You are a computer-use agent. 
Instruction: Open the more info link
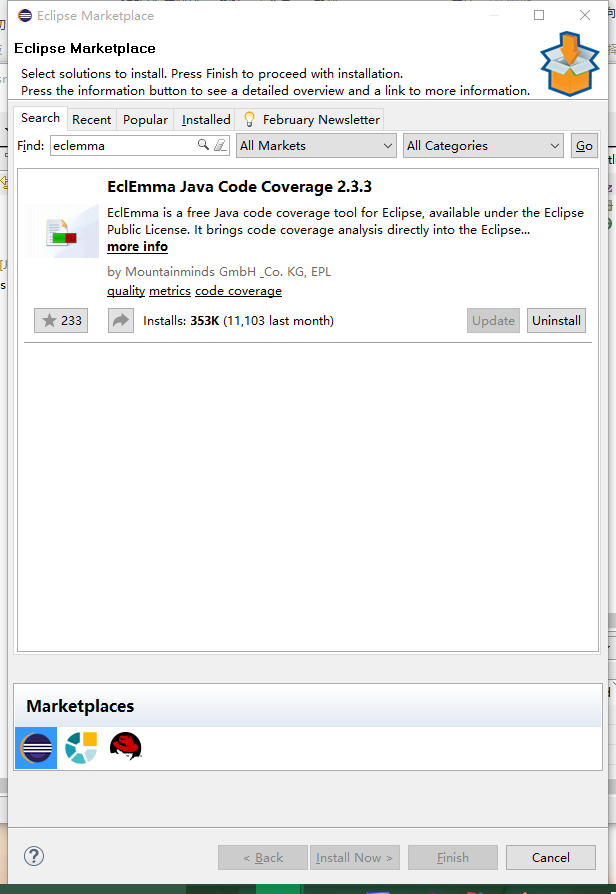coord(137,246)
